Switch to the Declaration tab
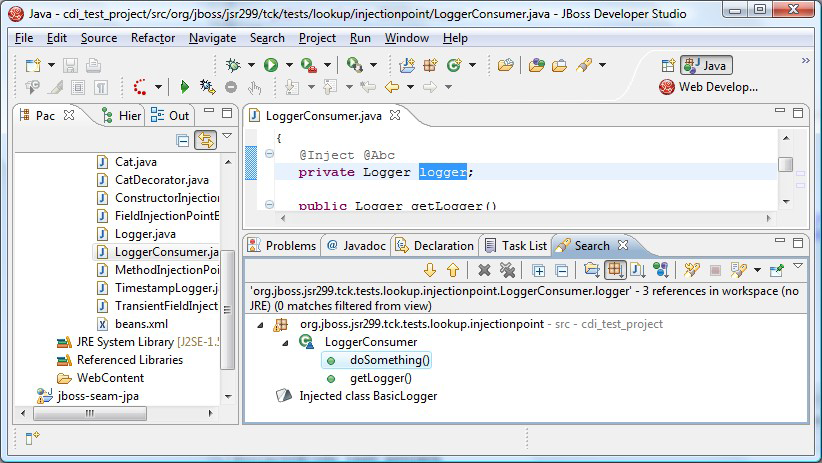This screenshot has height=463, width=822. (x=435, y=245)
